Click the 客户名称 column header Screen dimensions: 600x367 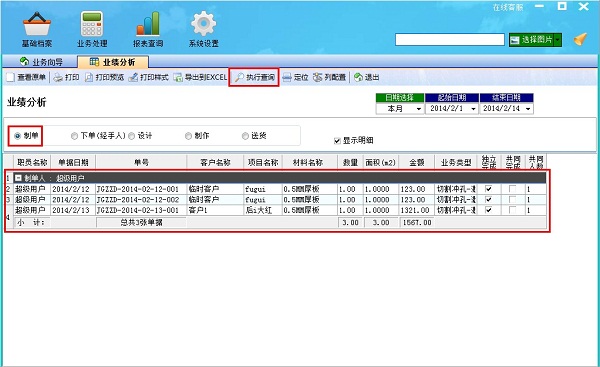point(215,162)
